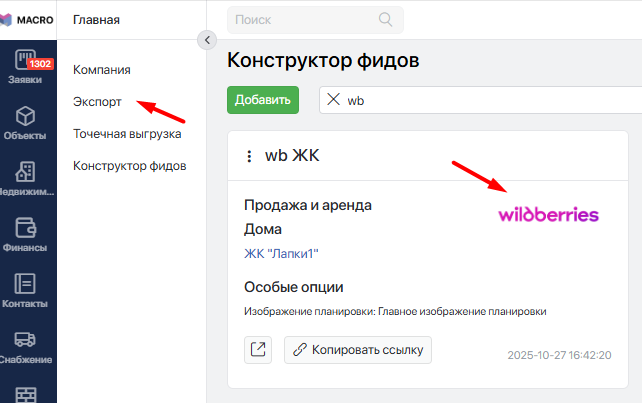Go to the Объекты section
642x403 pixels.
[x=27, y=123]
